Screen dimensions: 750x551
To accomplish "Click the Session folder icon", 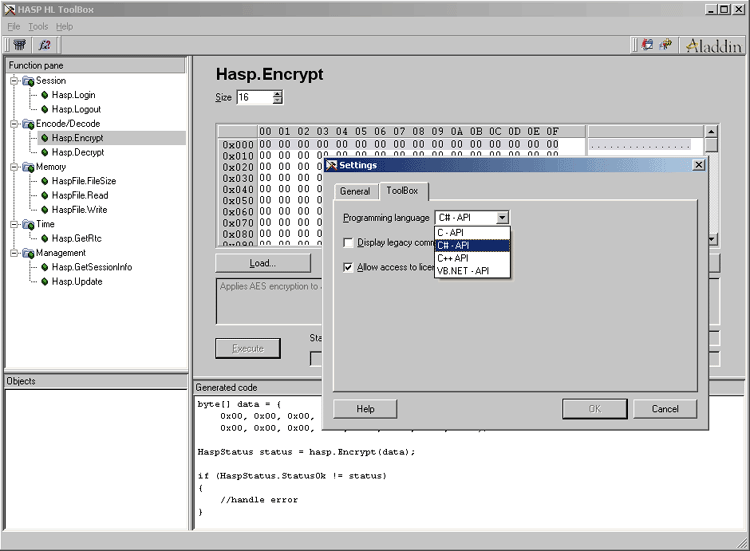I will tap(28, 81).
